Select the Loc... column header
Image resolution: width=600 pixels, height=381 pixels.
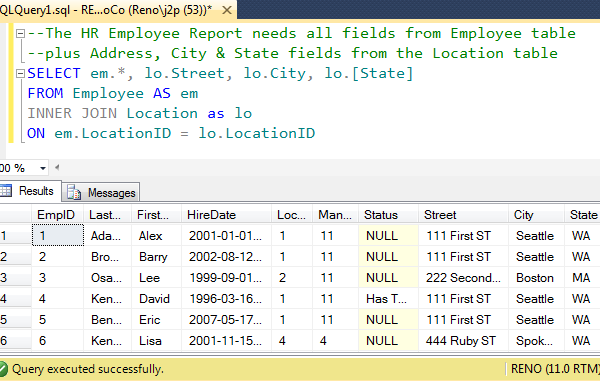(292, 215)
